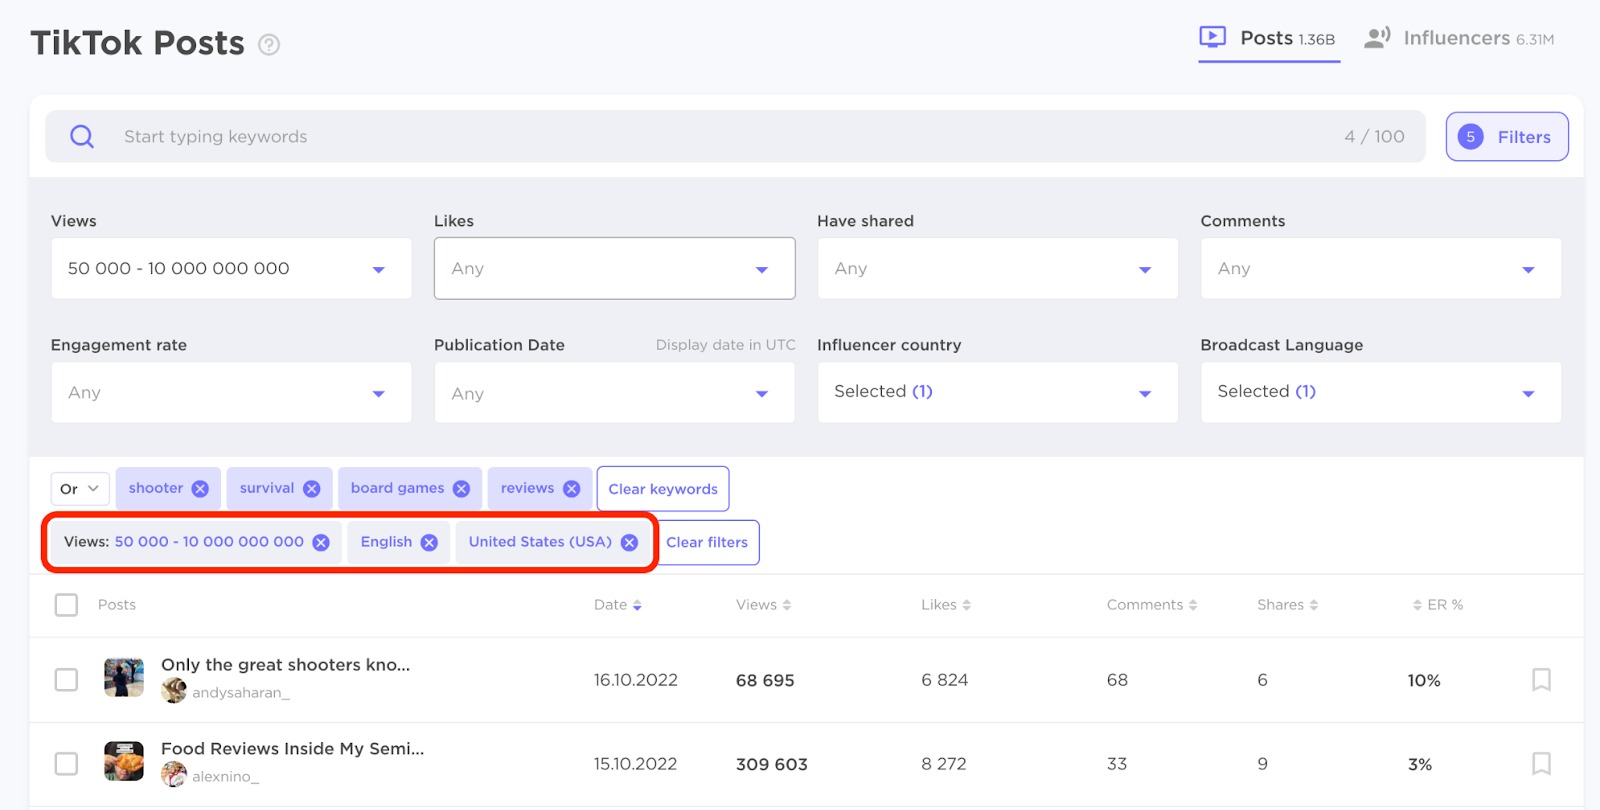Tick the select-all Posts checkbox
Viewport: 1600px width, 810px height.
pos(66,605)
